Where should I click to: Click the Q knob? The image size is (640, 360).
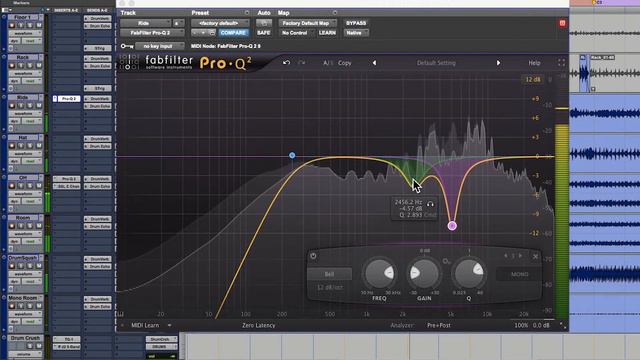click(x=469, y=273)
